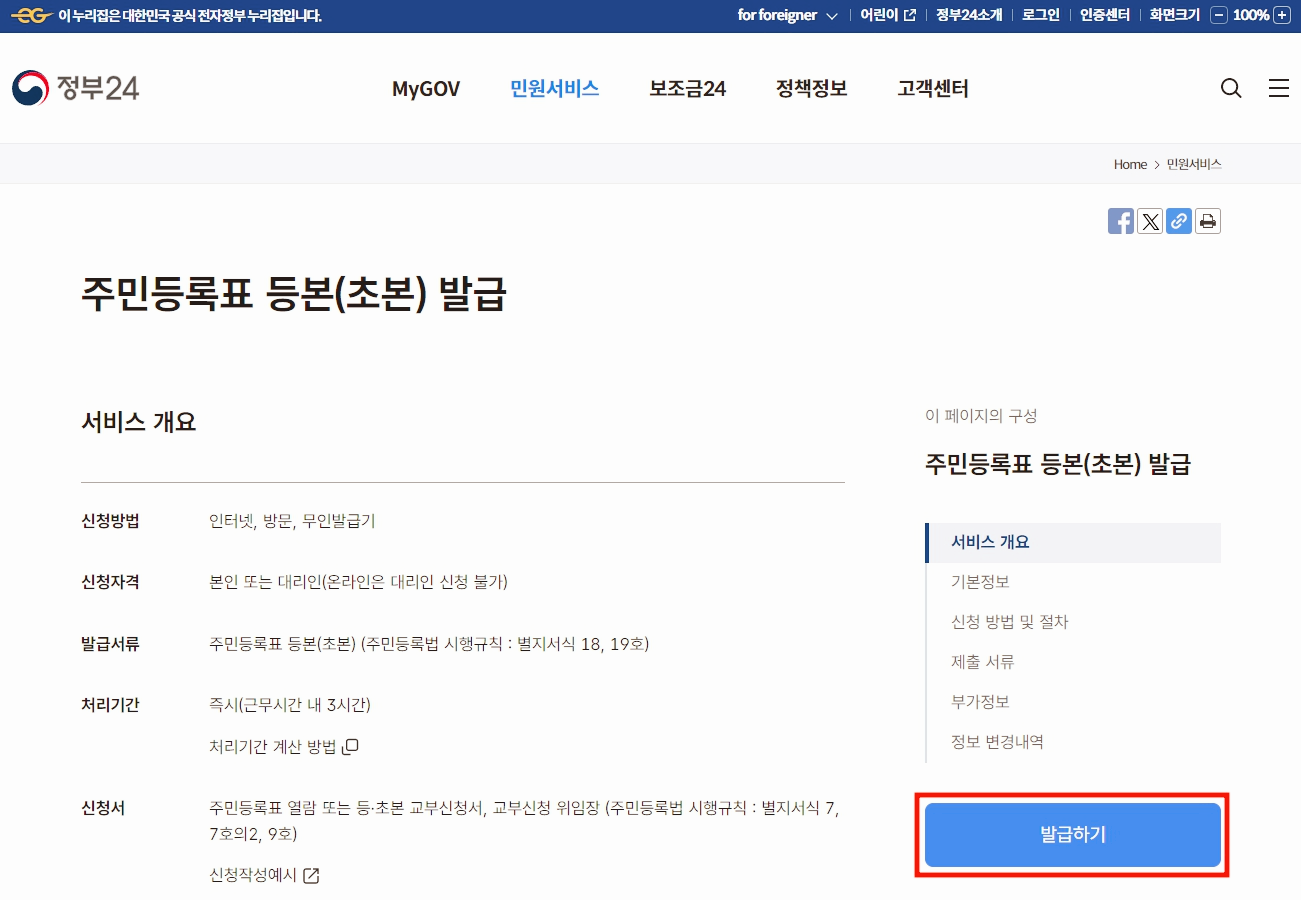Click the 정부24 logo
Image resolution: width=1301 pixels, height=900 pixels.
coord(75,88)
